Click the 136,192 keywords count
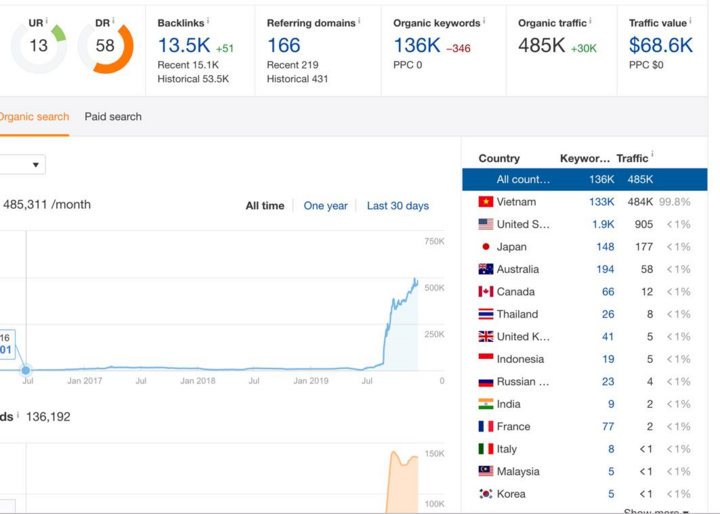Image resolution: width=720 pixels, height=514 pixels. pyautogui.click(x=48, y=417)
